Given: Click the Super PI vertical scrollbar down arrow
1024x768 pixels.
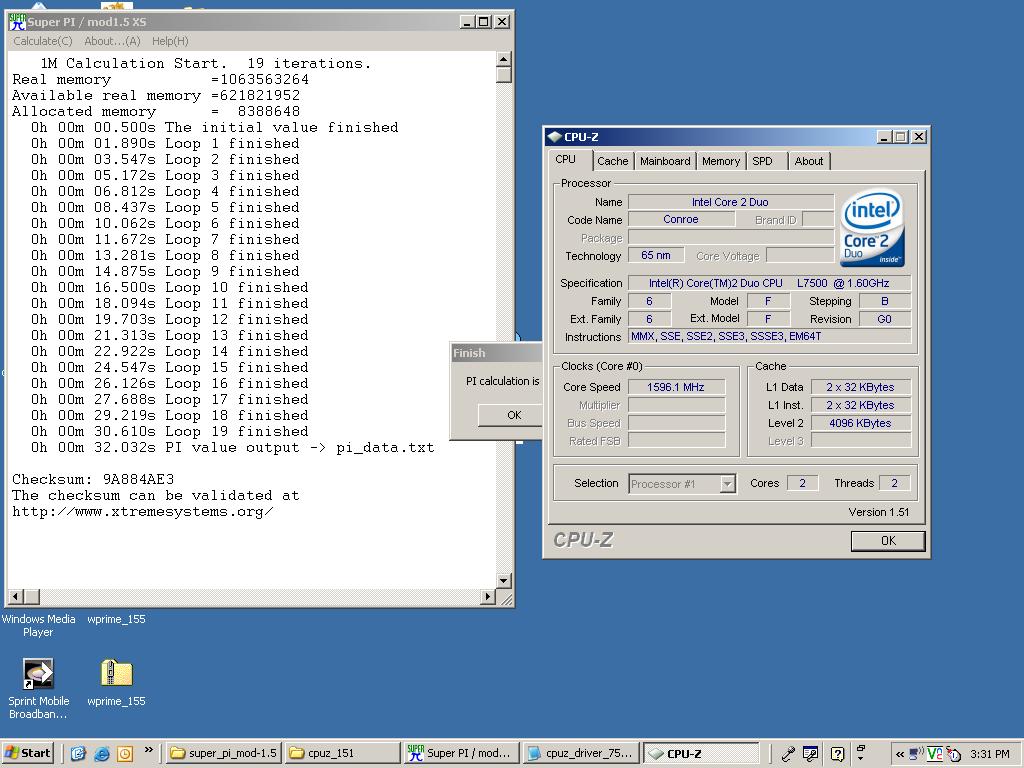Looking at the screenshot, I should [504, 581].
